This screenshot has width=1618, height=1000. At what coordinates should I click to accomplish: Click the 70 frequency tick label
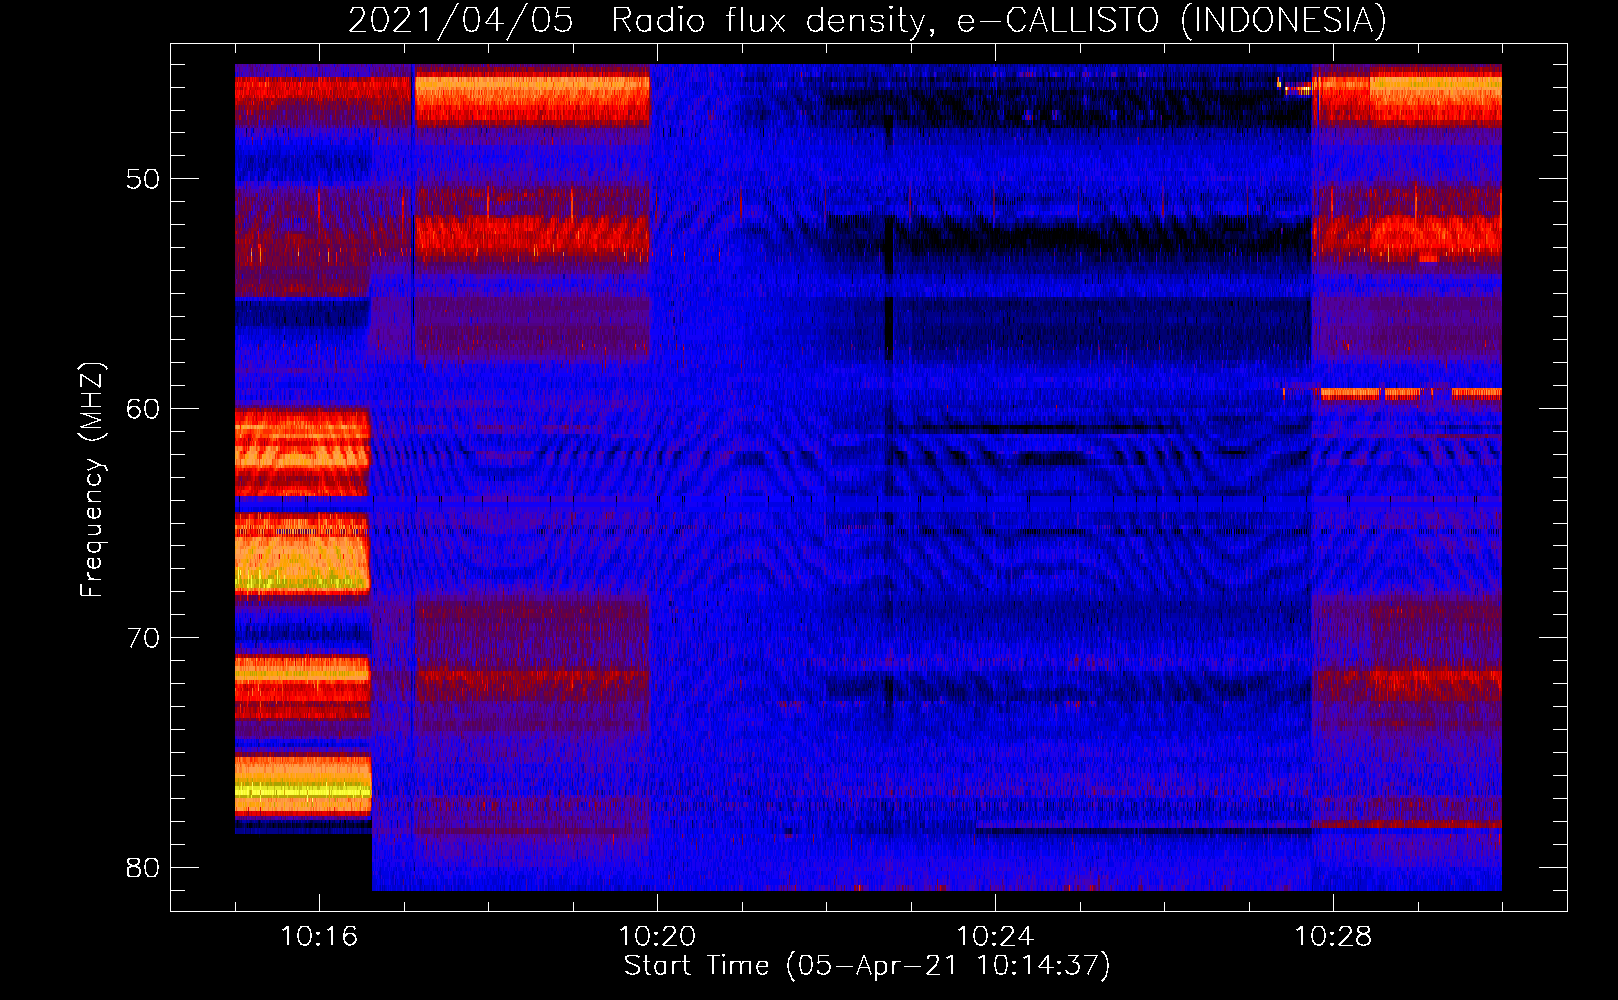(143, 638)
